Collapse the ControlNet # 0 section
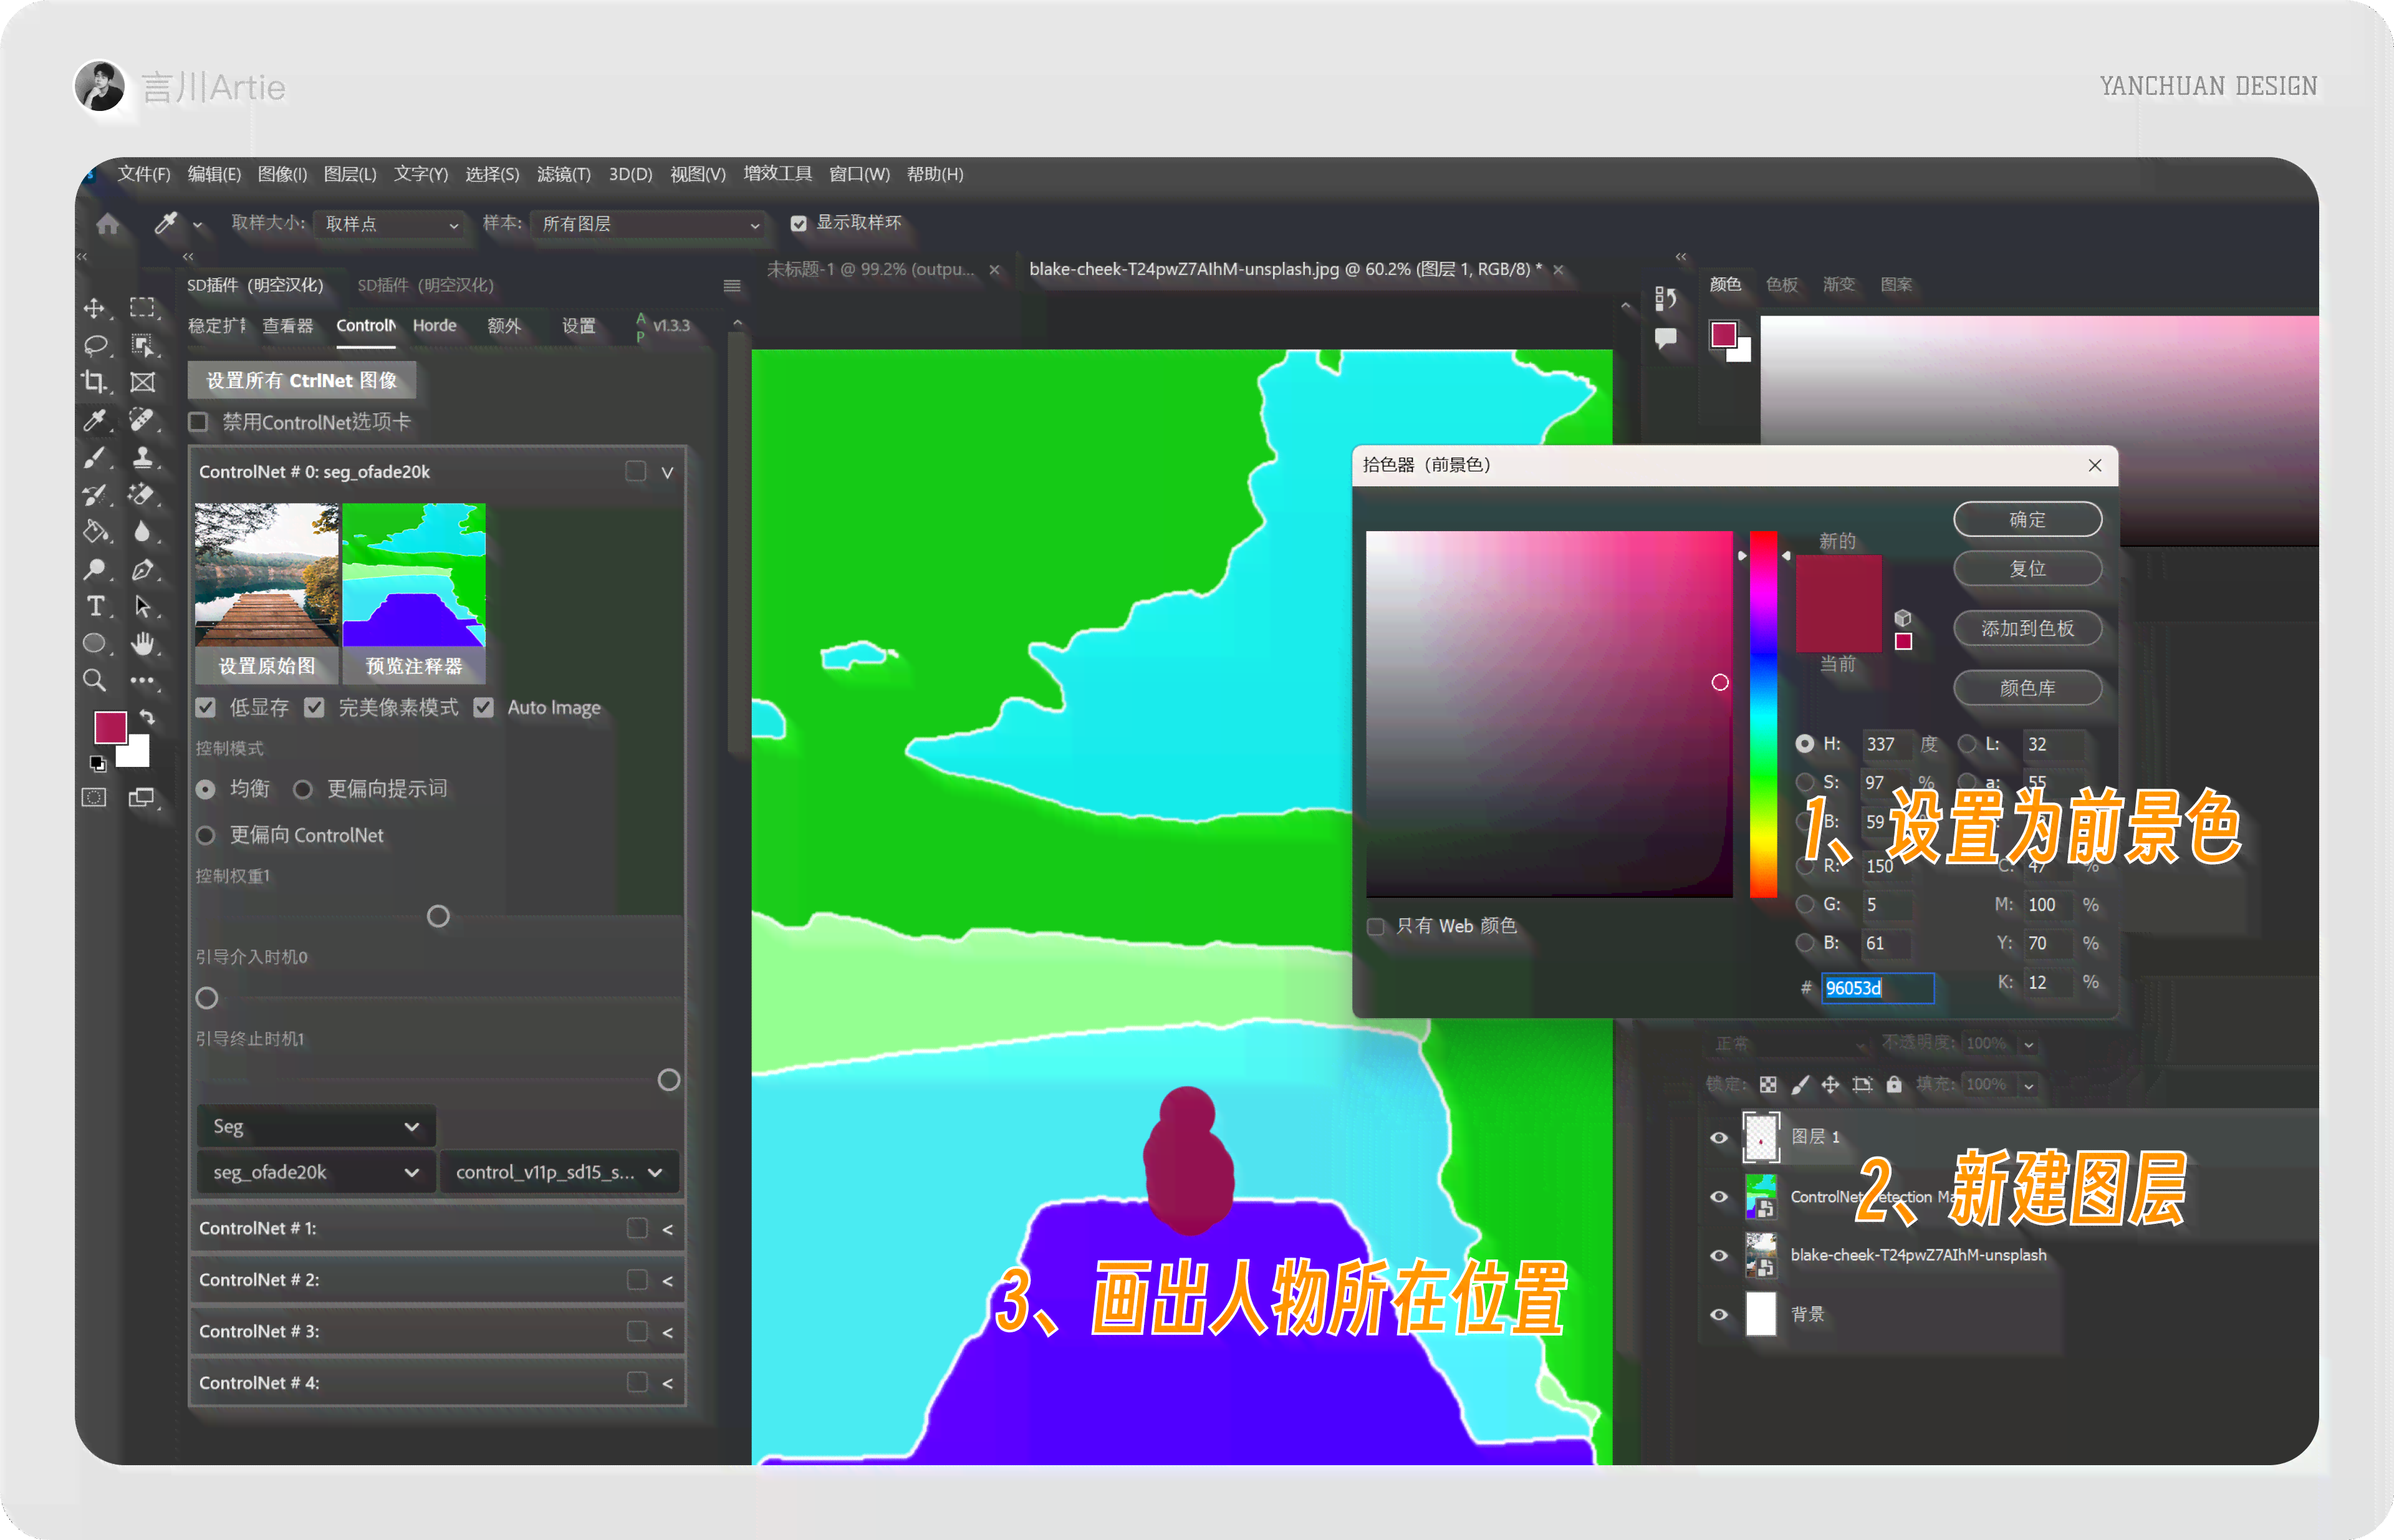 click(667, 472)
